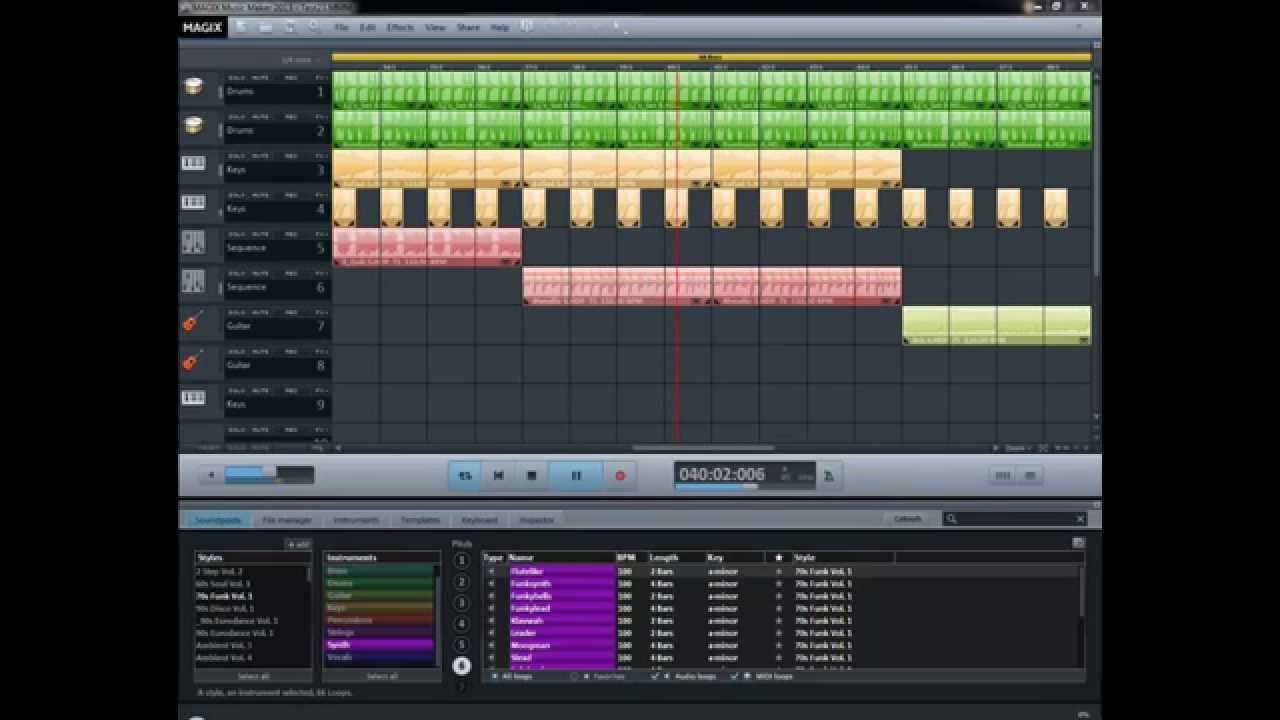Clear the search field with the X
Image resolution: width=1280 pixels, height=720 pixels.
pyautogui.click(x=1080, y=519)
